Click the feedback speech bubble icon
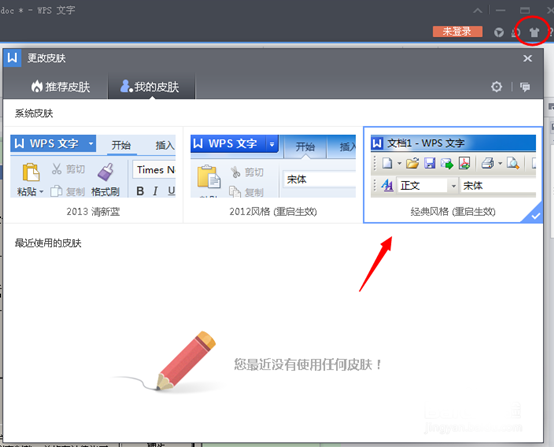This screenshot has height=447, width=554. 525,87
